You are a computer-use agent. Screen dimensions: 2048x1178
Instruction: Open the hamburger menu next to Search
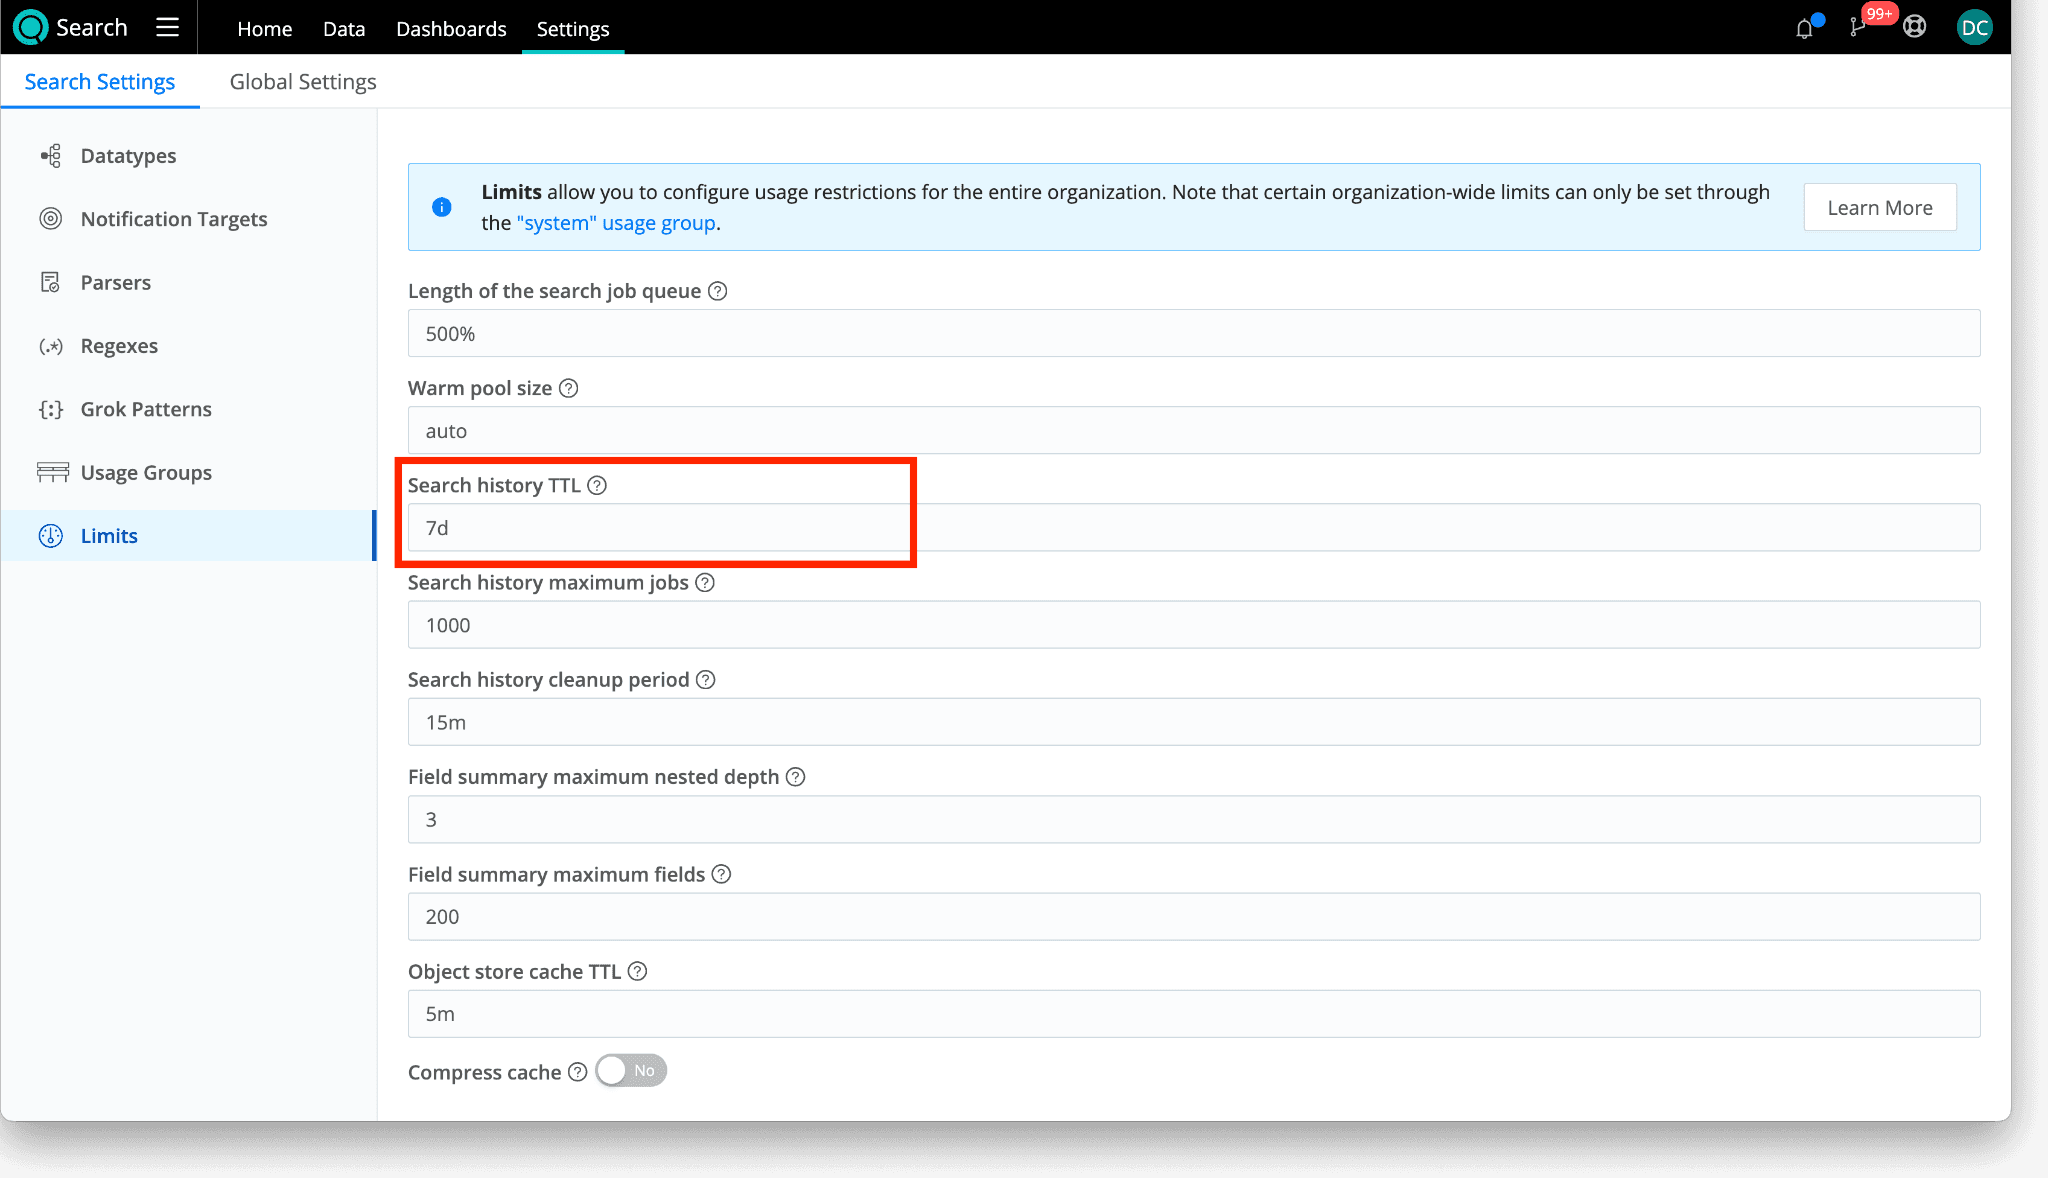coord(167,27)
